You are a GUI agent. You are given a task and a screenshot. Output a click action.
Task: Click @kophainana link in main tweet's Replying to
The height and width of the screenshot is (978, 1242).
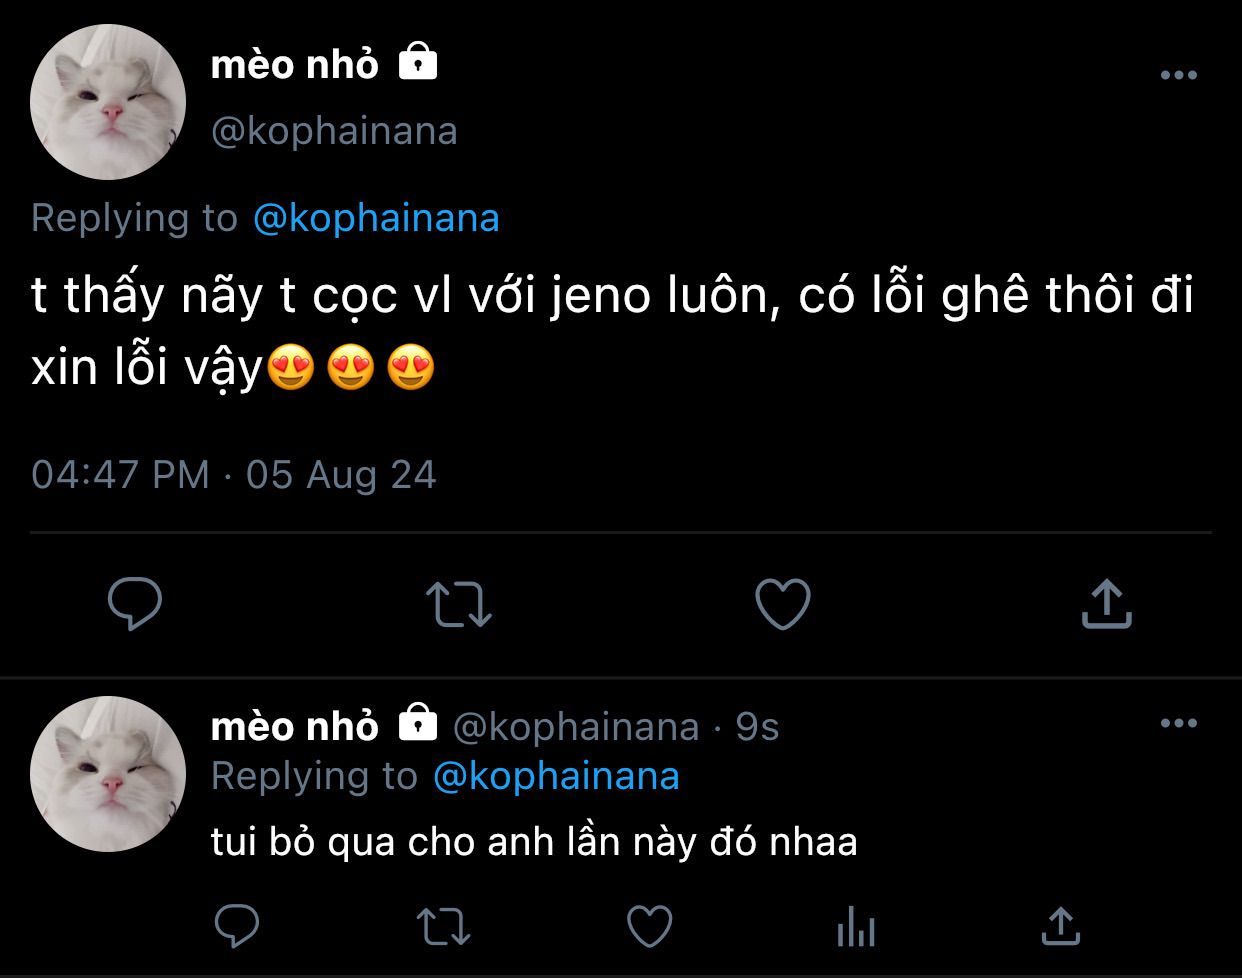[376, 218]
